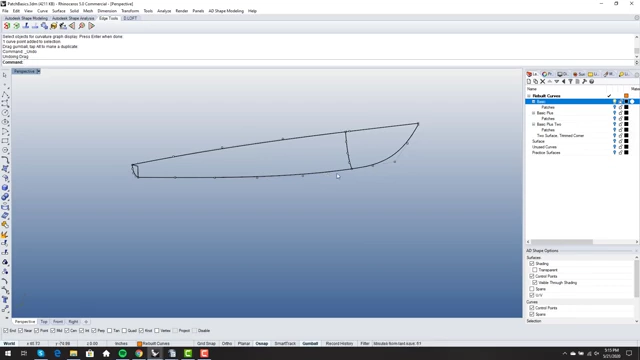Image resolution: width=640 pixels, height=360 pixels.
Task: Click the yellow box icon in Edge Tools toolbar
Action: pyautogui.click(x=53, y=26)
